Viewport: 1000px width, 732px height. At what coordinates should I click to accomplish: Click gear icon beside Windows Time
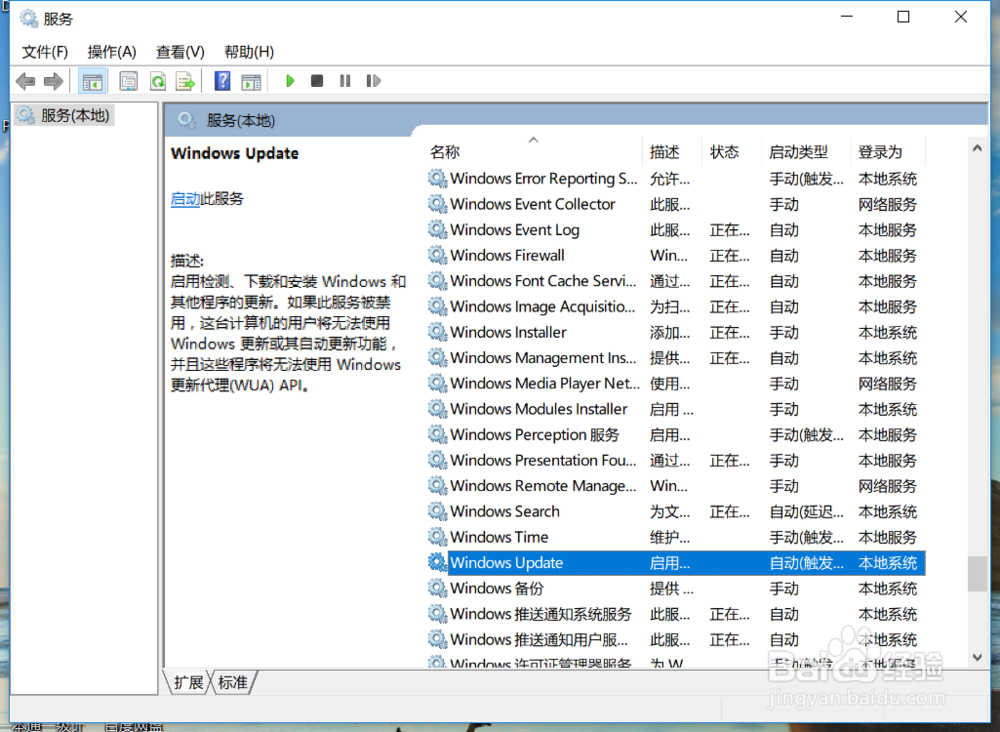438,536
